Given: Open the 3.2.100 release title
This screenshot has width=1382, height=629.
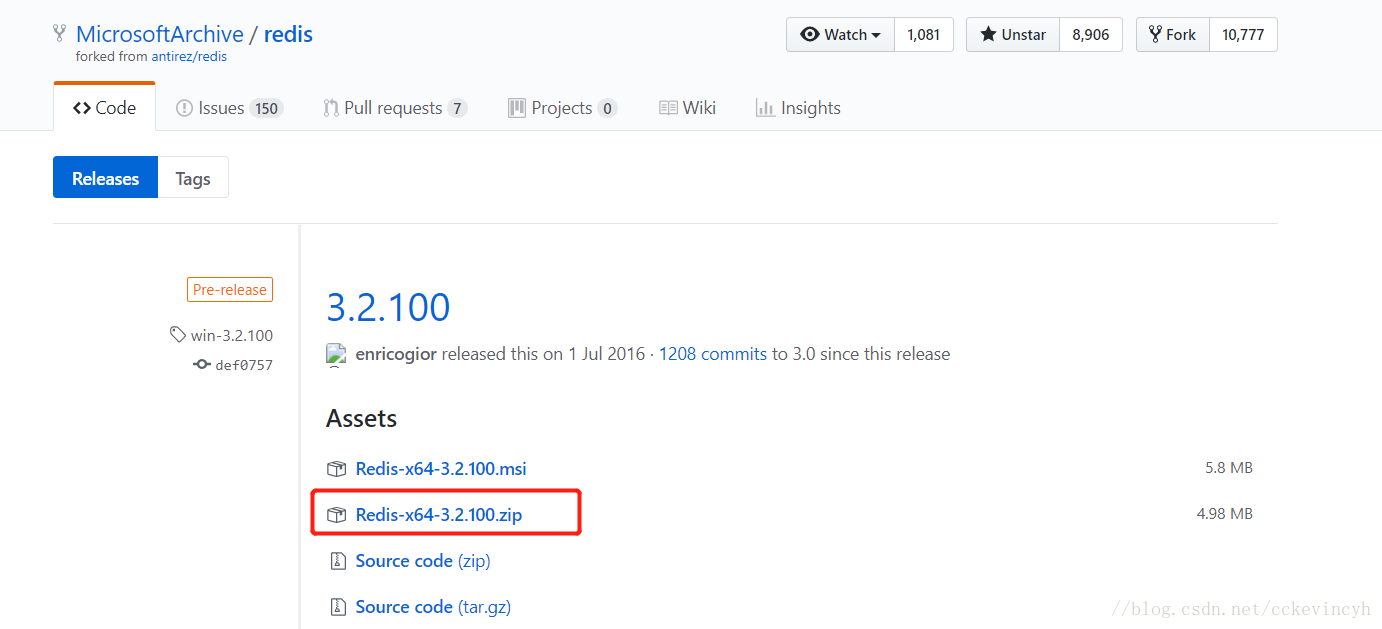Looking at the screenshot, I should 388,307.
